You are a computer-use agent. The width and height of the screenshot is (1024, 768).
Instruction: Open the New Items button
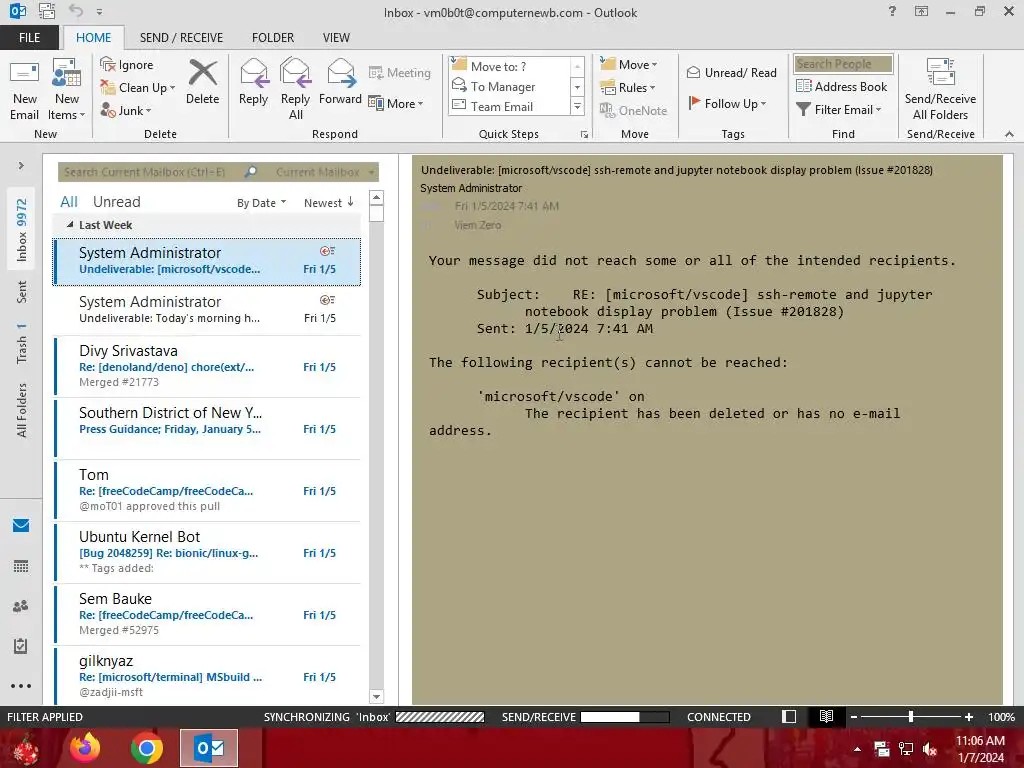pos(67,90)
